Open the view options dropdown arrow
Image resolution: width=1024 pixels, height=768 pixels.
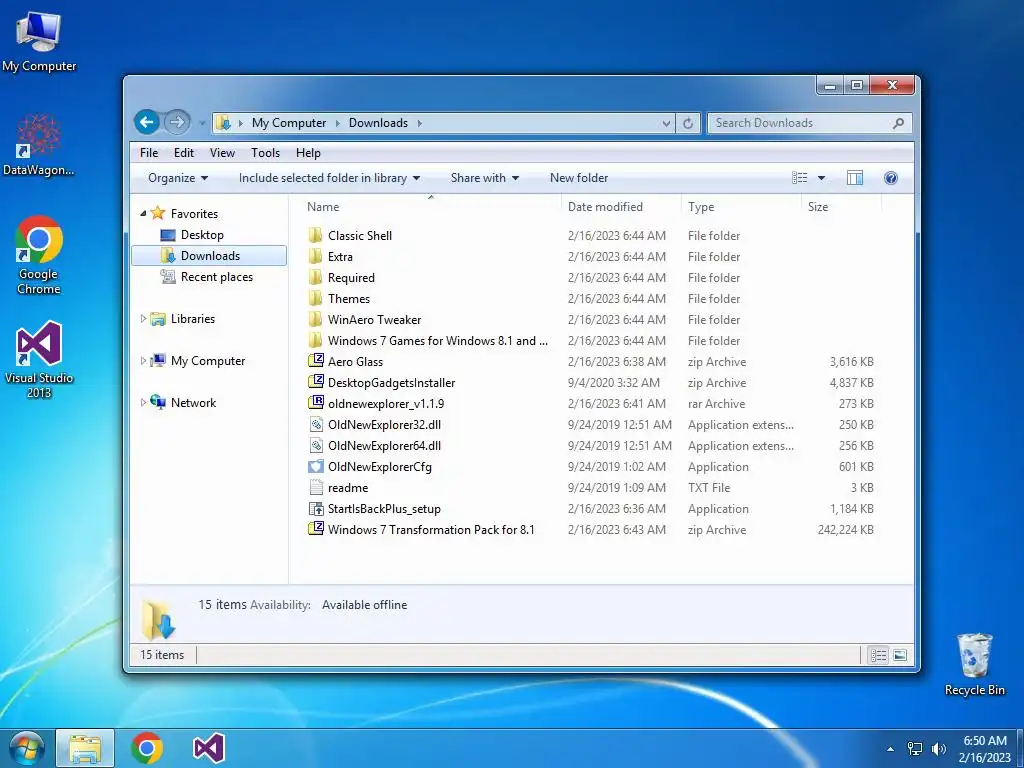click(x=822, y=178)
